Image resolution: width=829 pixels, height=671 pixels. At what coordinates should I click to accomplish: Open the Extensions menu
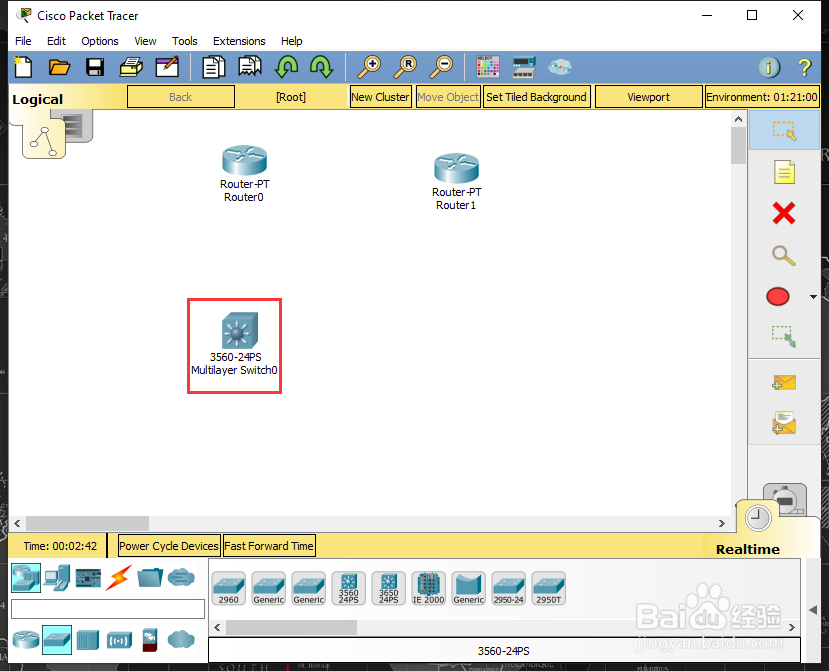(x=239, y=41)
